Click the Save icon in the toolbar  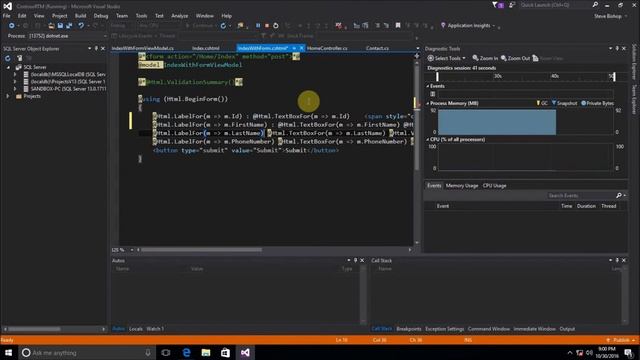(x=60, y=26)
